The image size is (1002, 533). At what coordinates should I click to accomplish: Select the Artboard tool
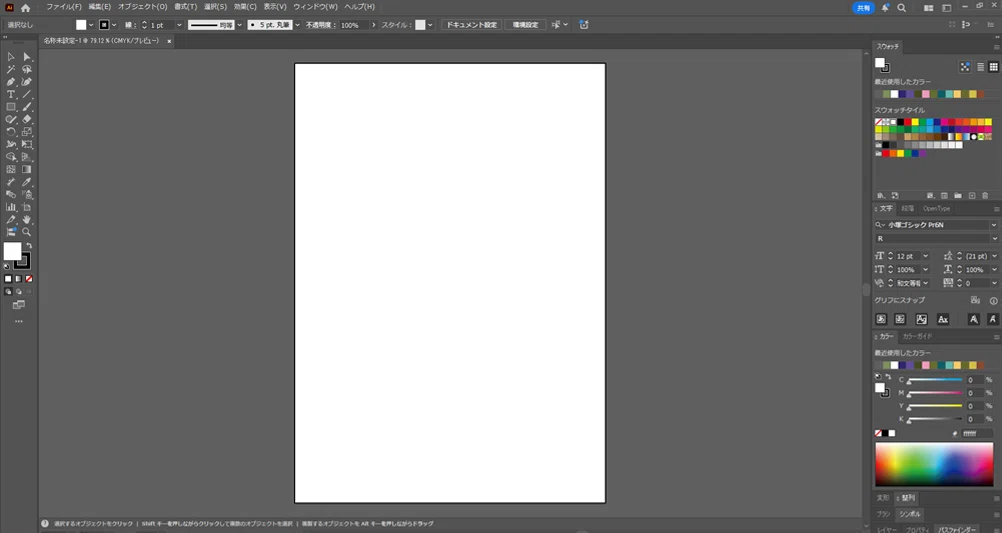coord(27,207)
